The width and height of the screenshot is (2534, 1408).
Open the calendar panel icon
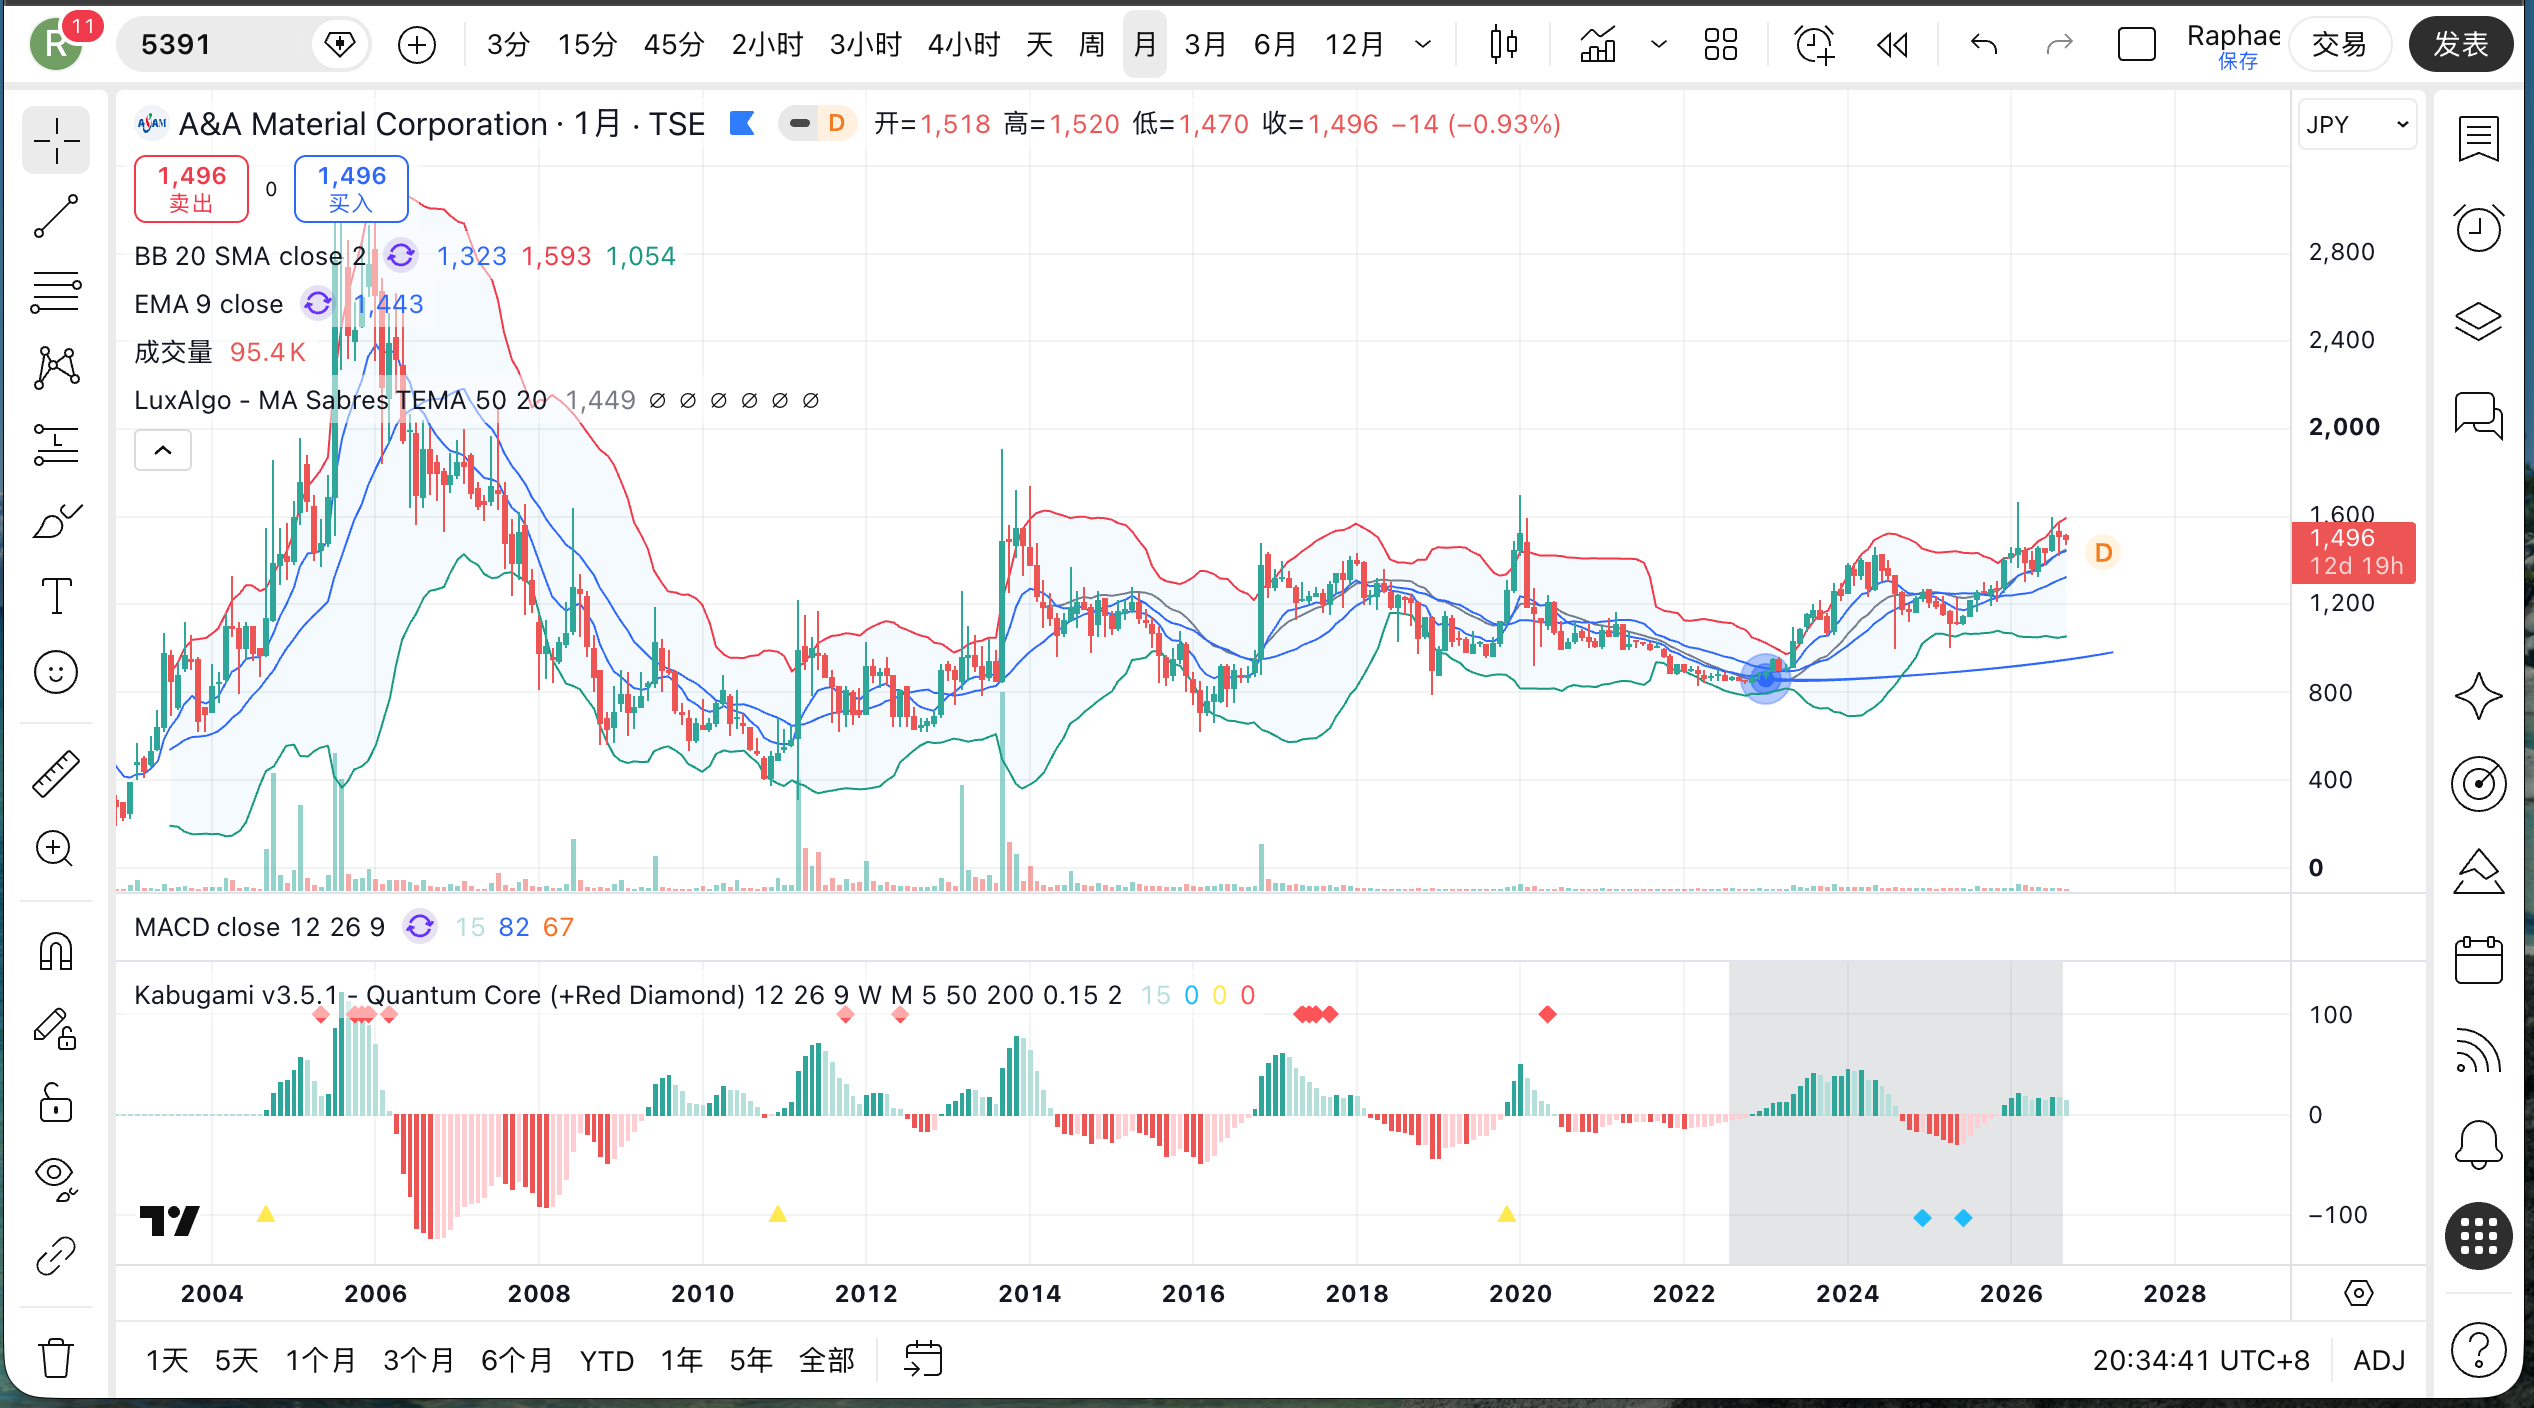tap(2478, 960)
